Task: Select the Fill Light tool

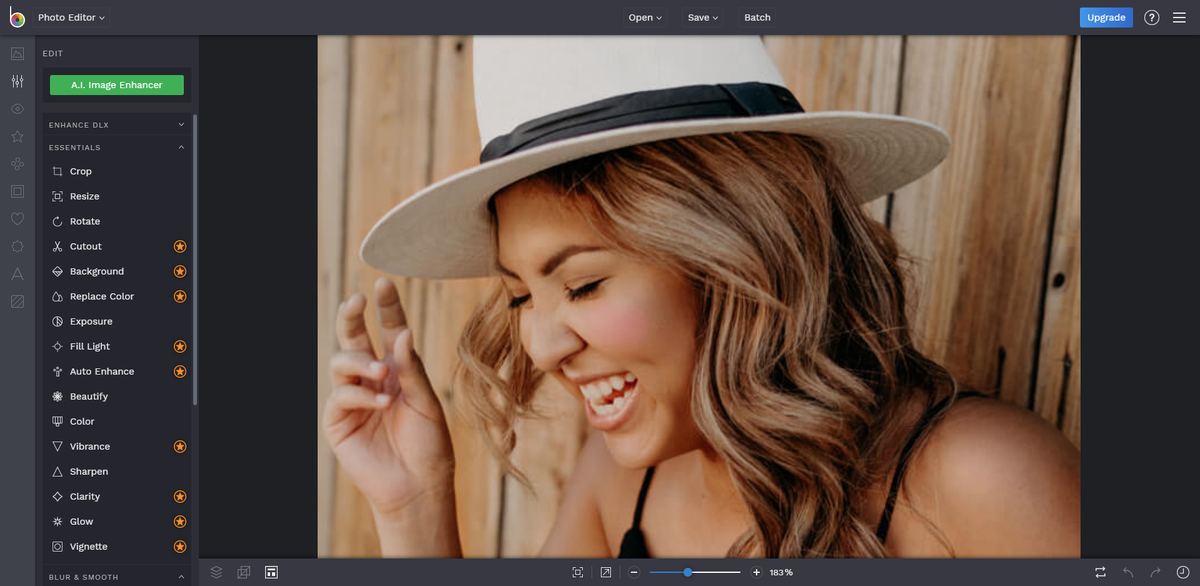Action: (x=117, y=346)
